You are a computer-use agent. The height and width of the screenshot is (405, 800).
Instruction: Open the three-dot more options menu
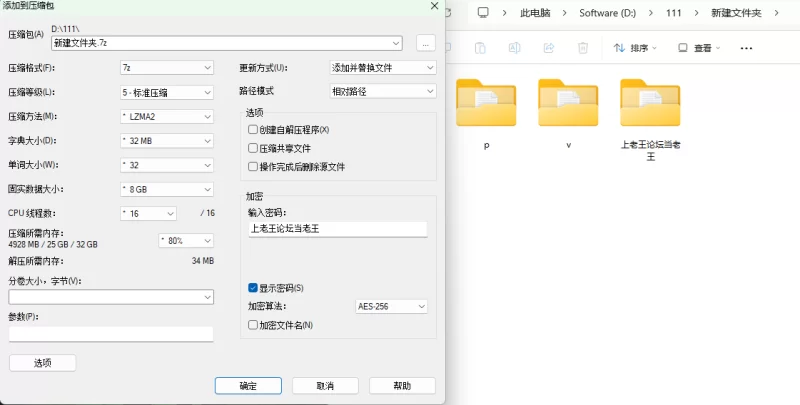[x=745, y=48]
